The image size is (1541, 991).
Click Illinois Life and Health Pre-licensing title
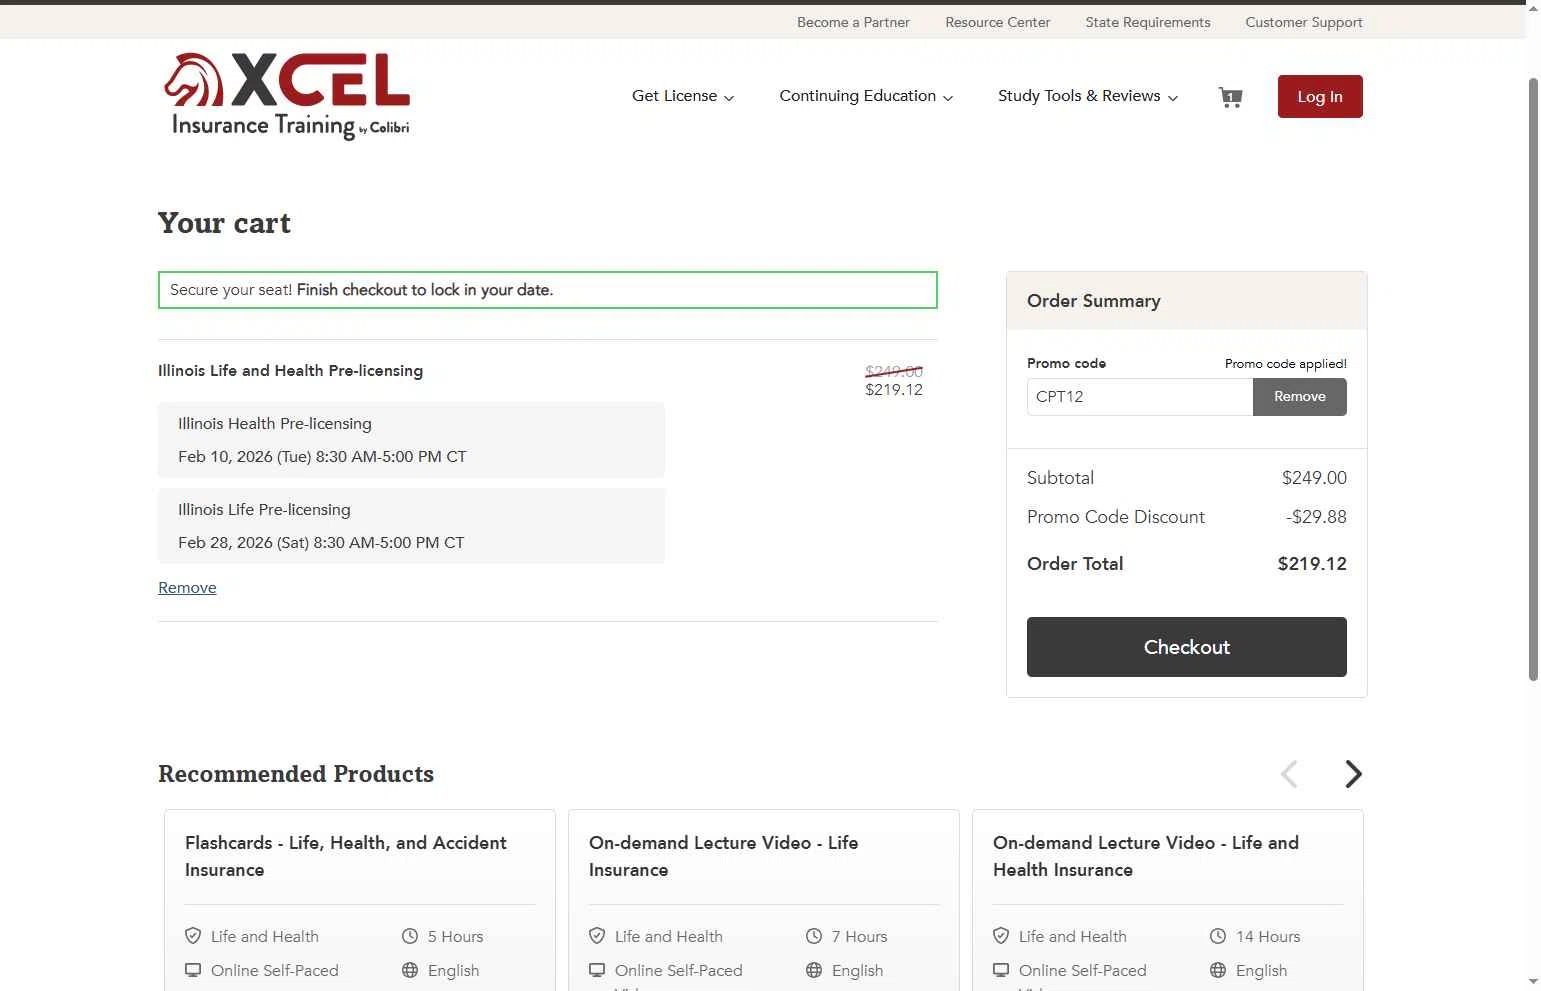coord(290,370)
